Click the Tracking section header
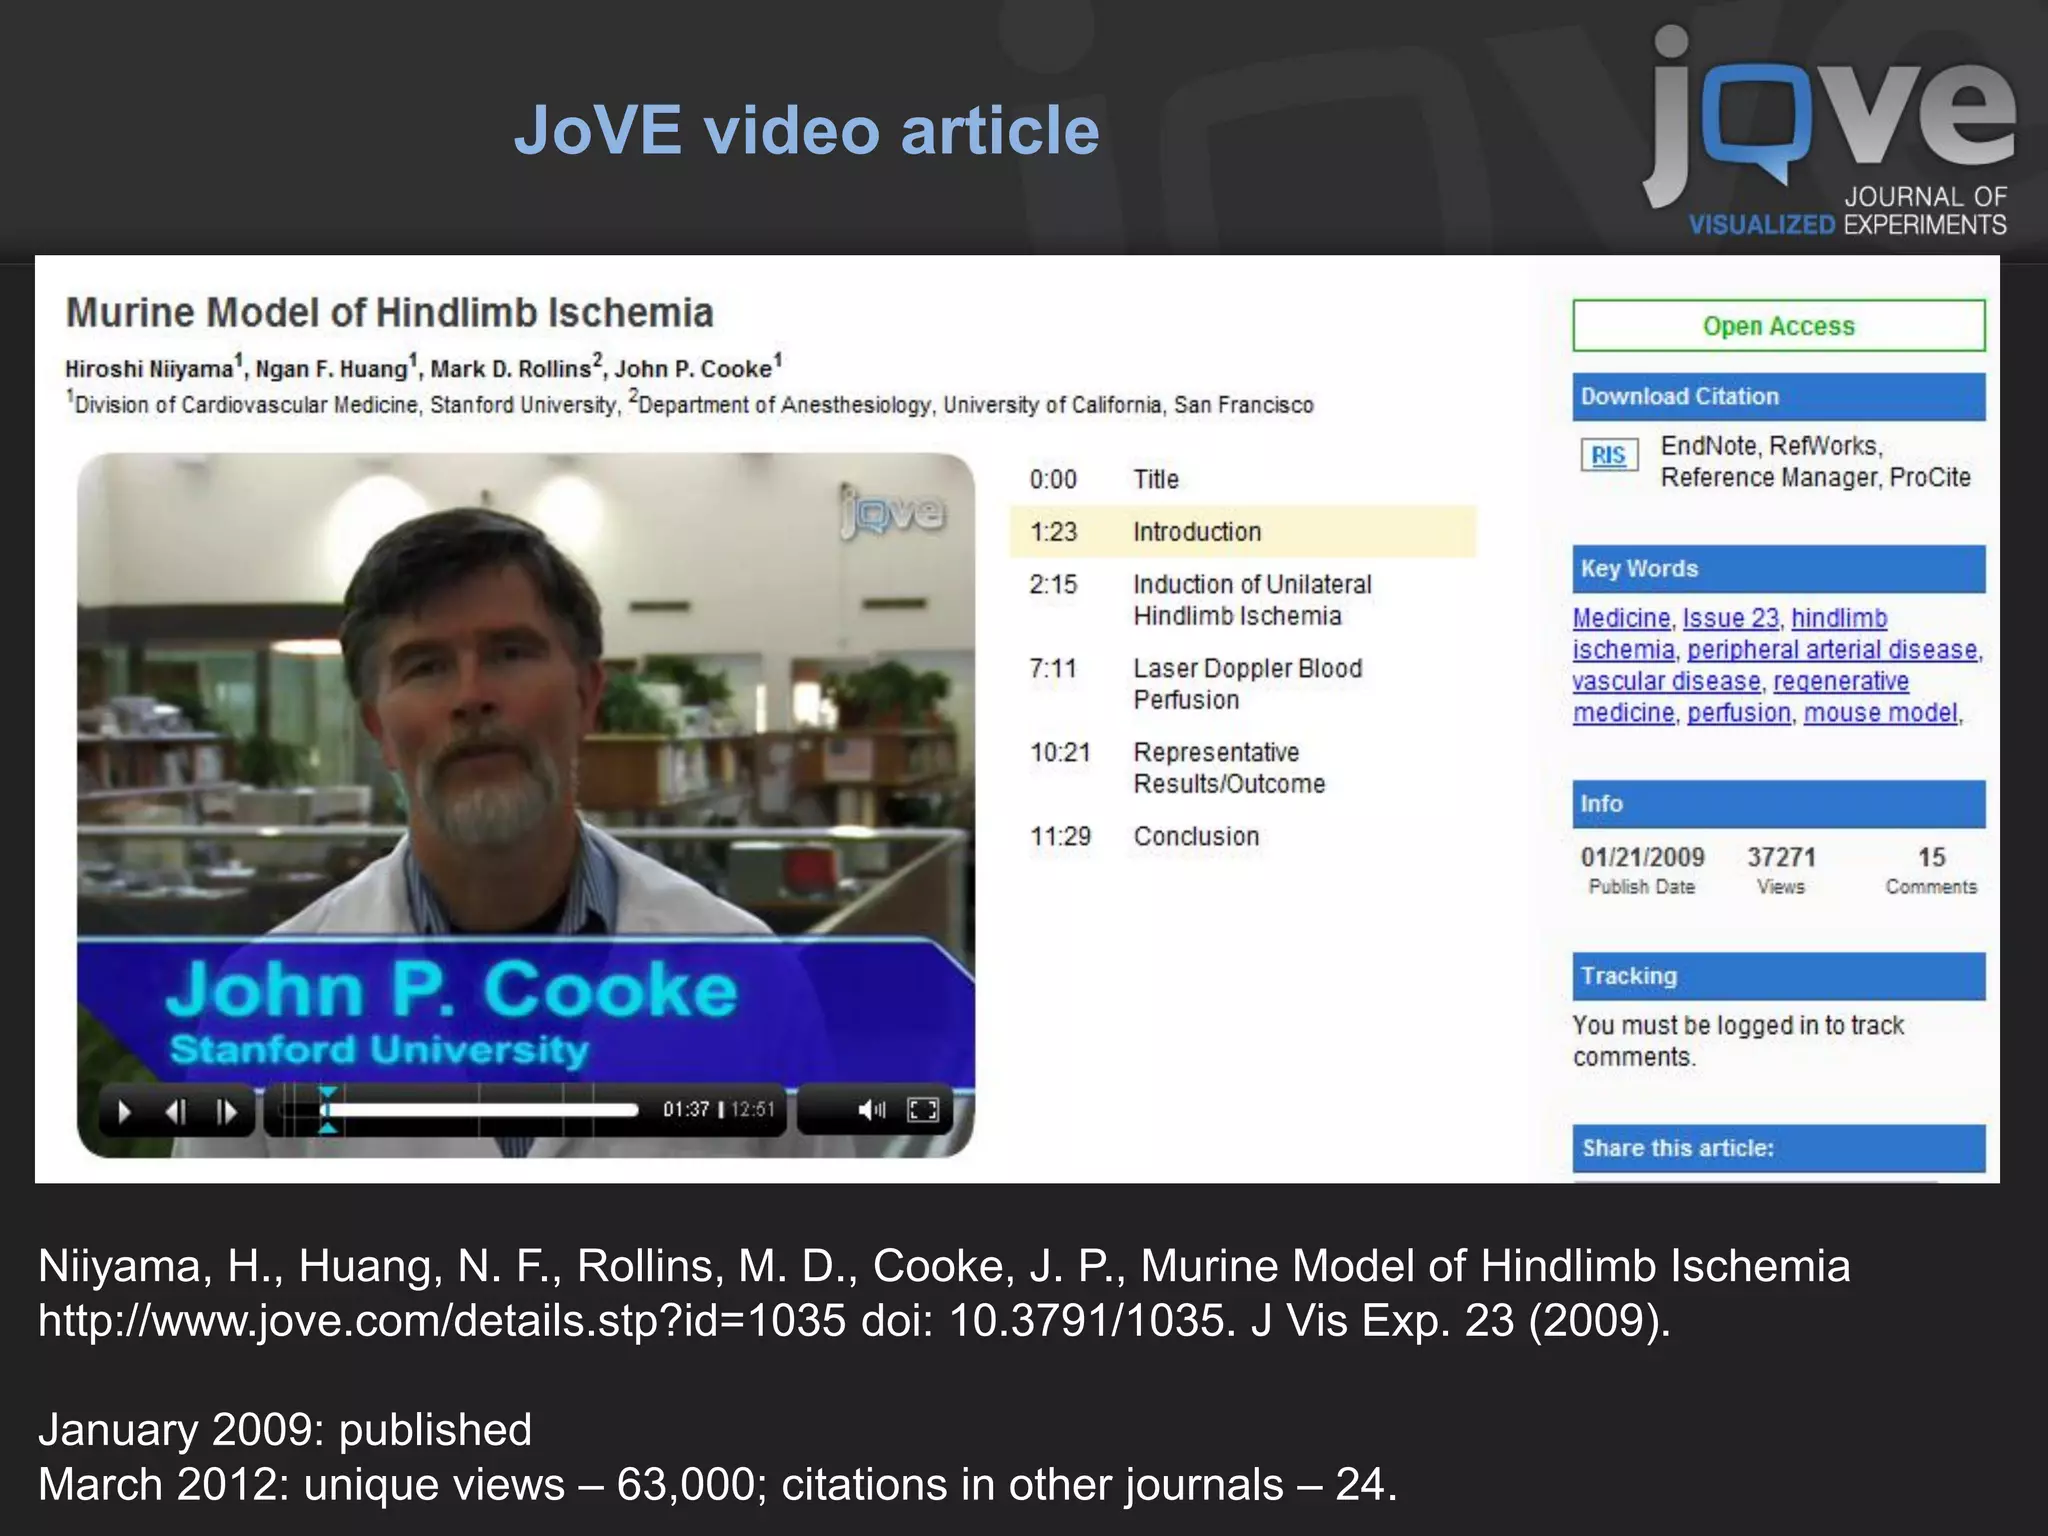Image resolution: width=2048 pixels, height=1536 pixels. 1778,976
